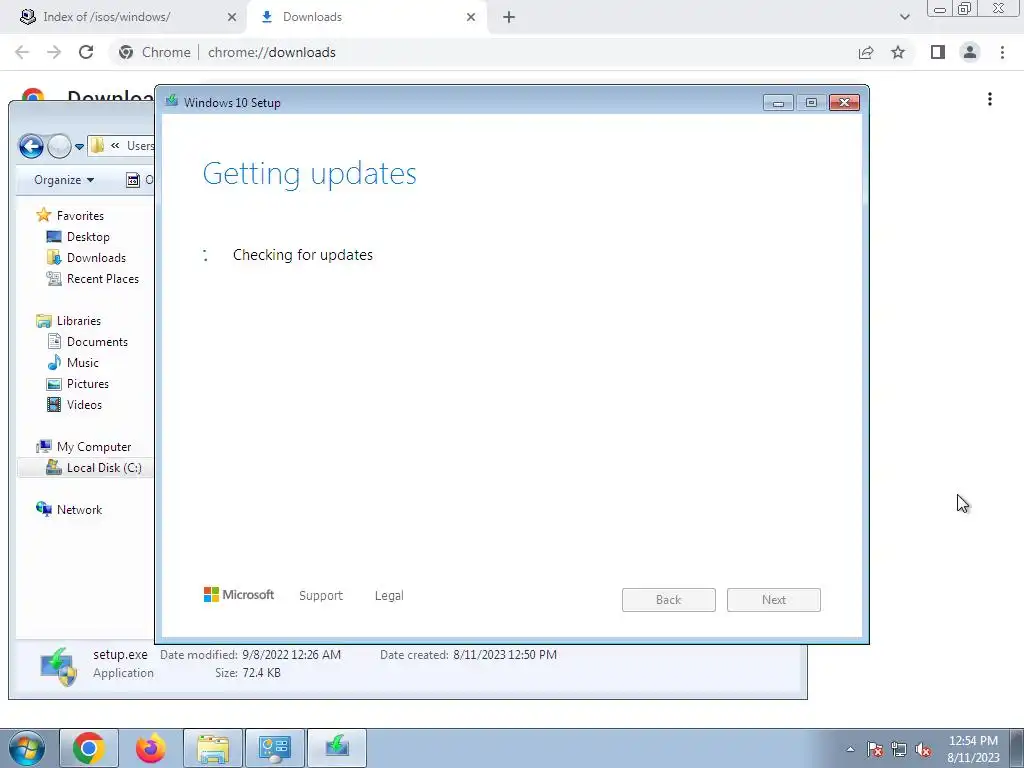Open a new Chrome tab

509,17
